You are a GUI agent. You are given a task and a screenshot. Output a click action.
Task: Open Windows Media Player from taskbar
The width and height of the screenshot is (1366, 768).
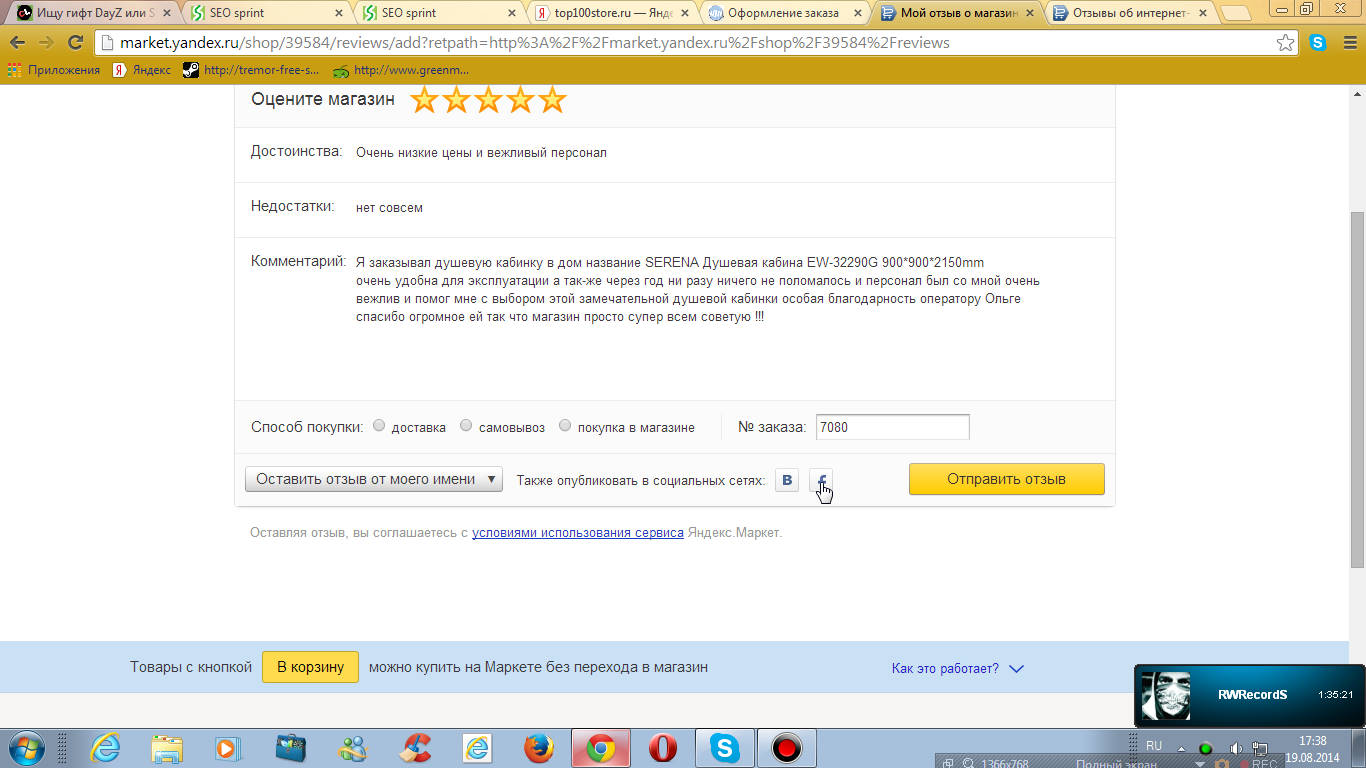(229, 748)
